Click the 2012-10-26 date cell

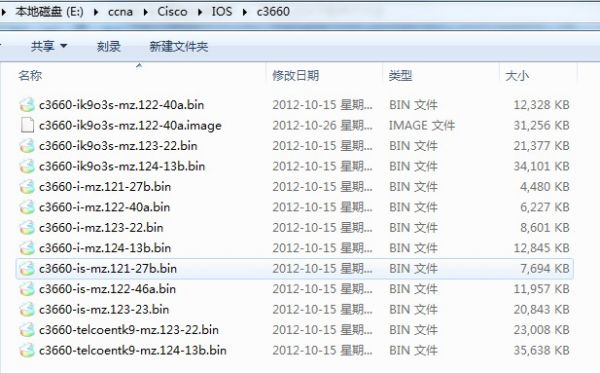pyautogui.click(x=322, y=125)
